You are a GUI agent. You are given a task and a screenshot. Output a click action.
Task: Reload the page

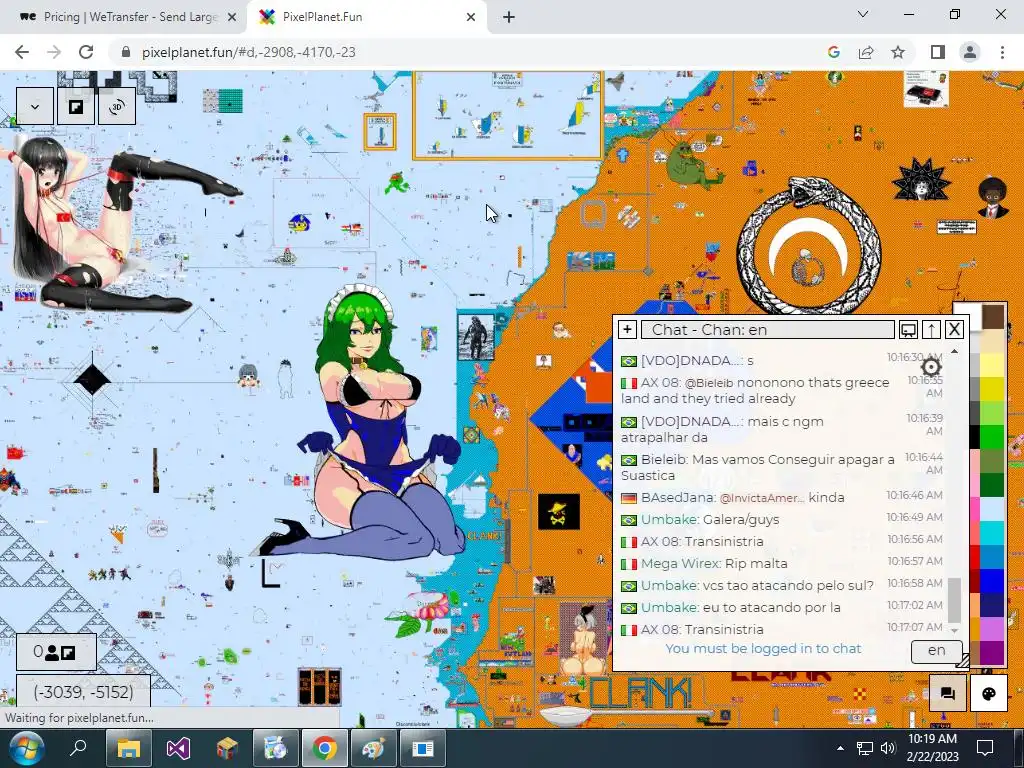tap(86, 52)
